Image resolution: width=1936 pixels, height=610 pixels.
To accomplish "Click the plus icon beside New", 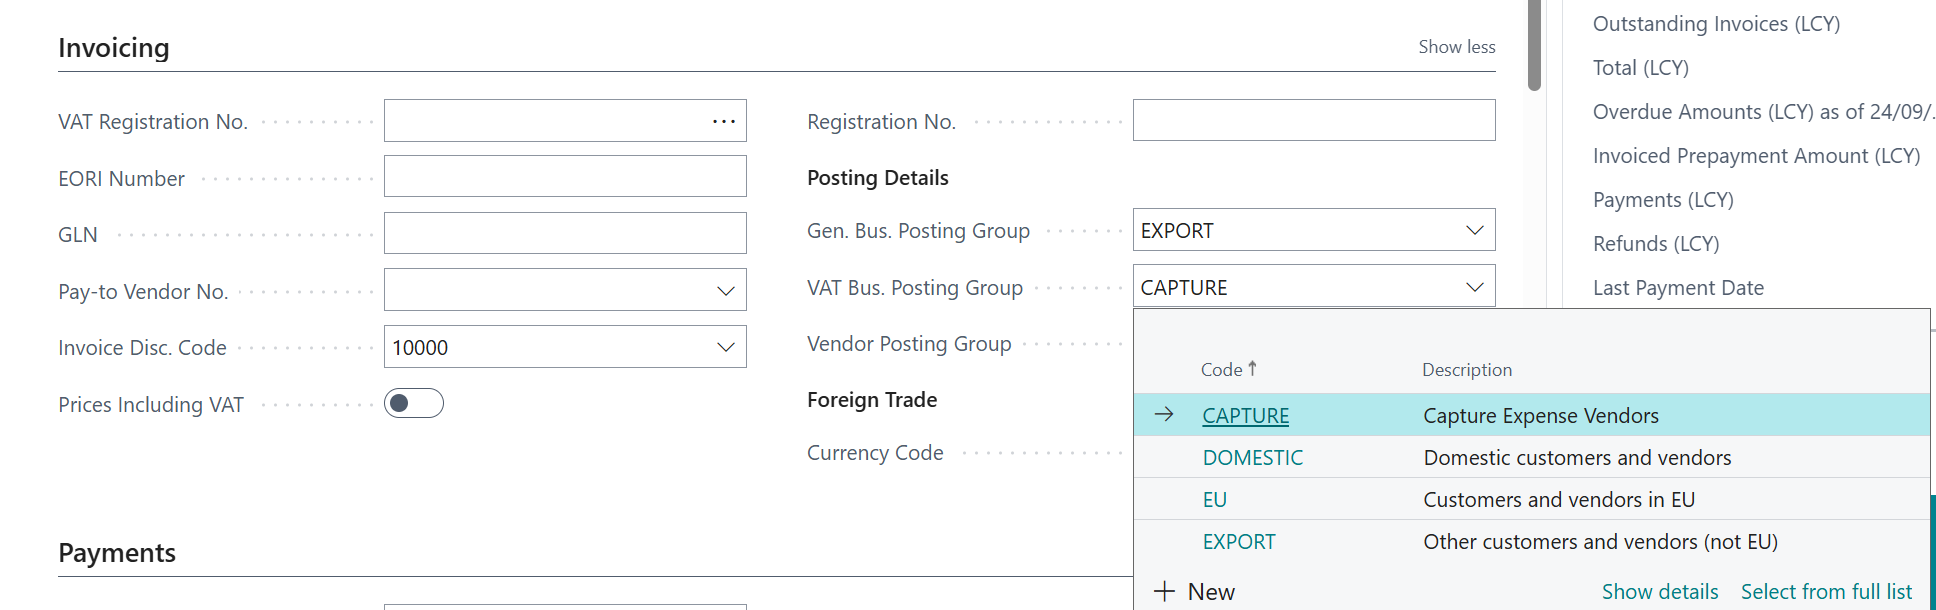I will point(1164,591).
